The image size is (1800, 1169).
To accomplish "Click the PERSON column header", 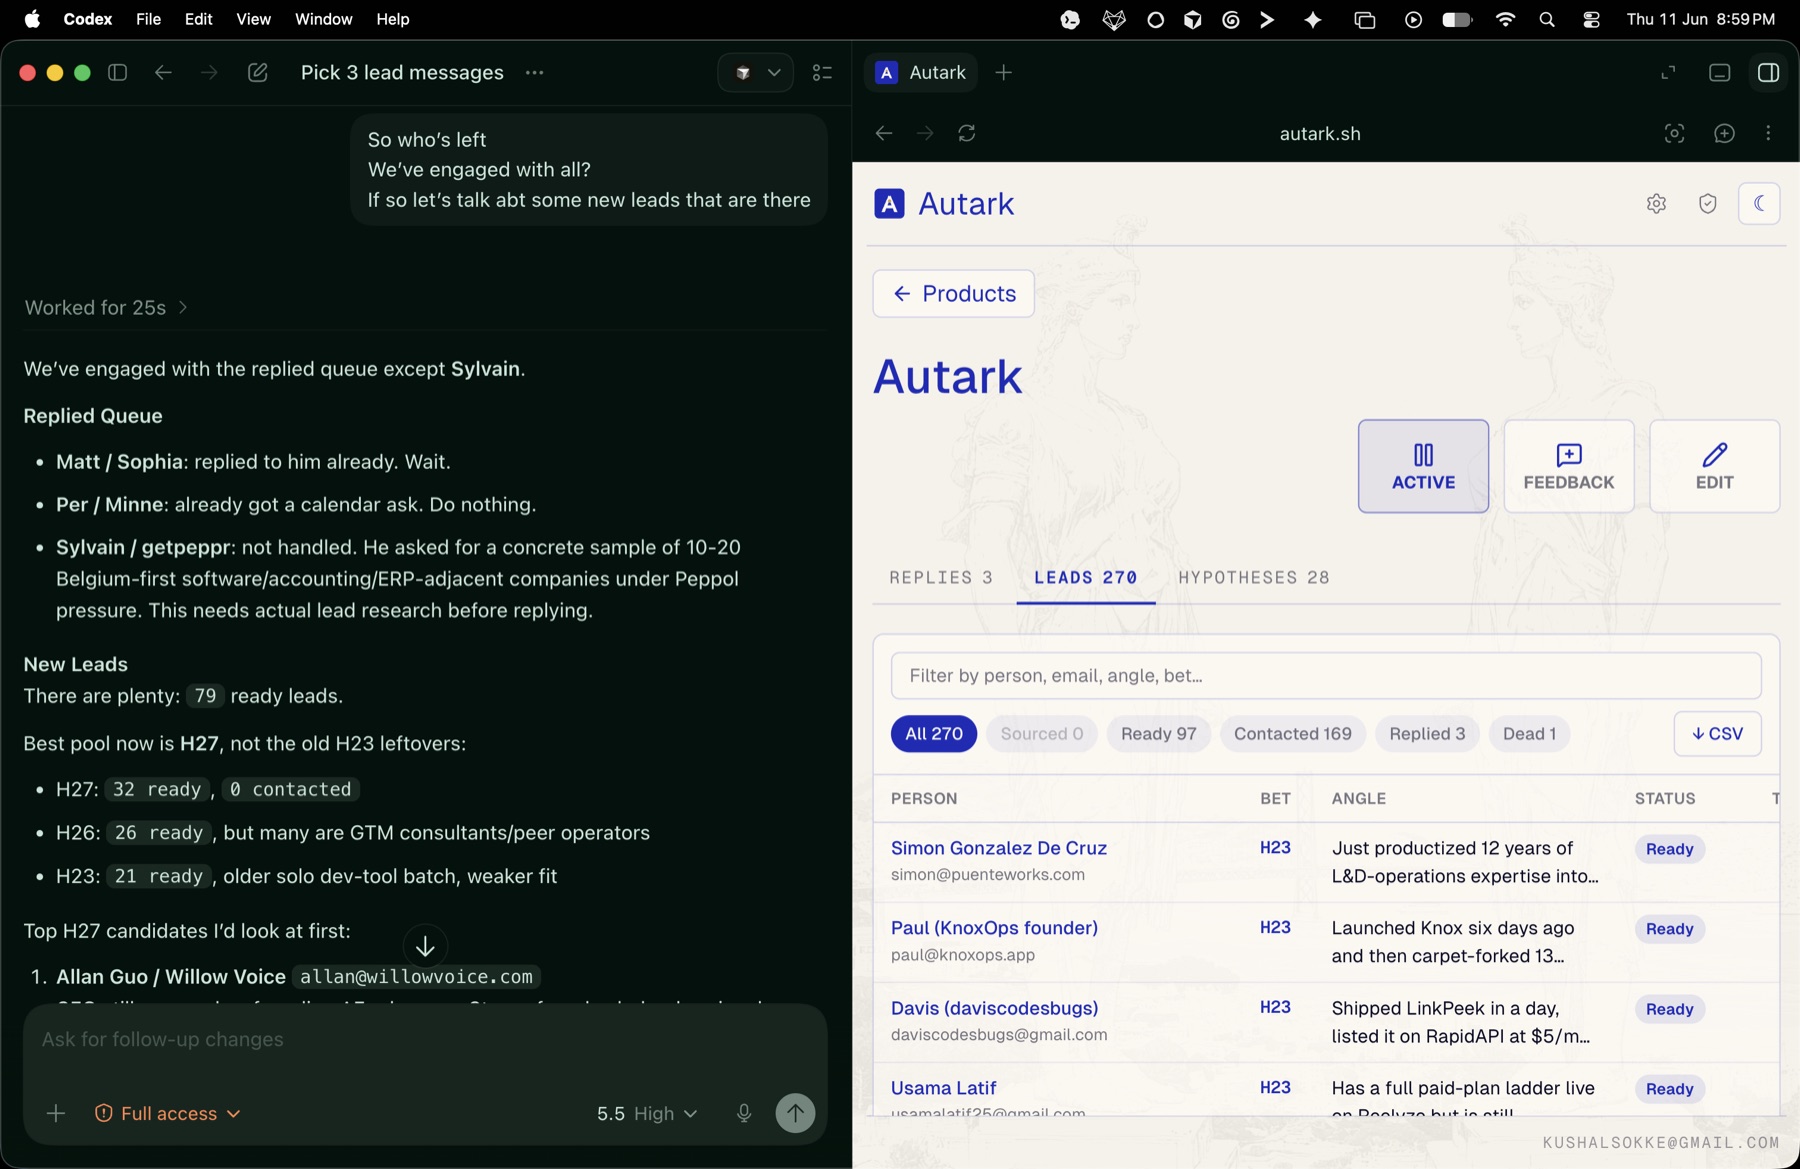I will [924, 799].
